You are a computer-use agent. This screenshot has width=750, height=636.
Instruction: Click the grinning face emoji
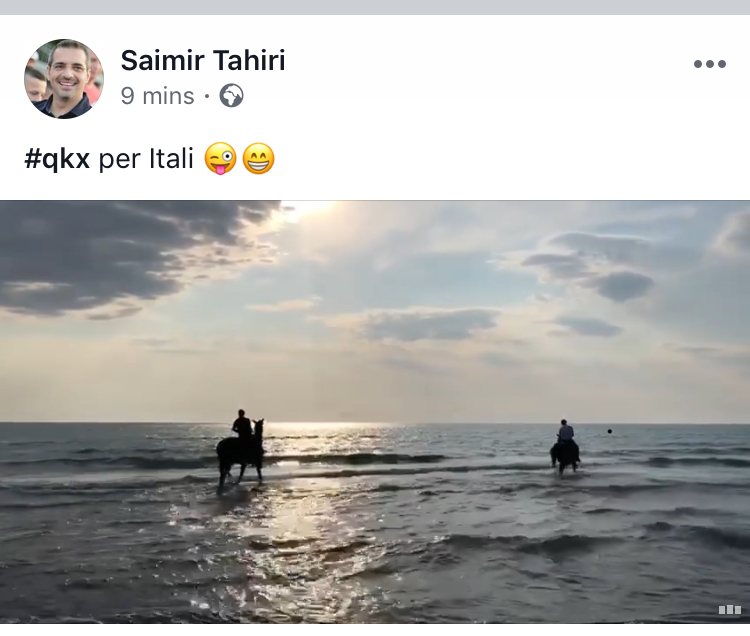258,158
